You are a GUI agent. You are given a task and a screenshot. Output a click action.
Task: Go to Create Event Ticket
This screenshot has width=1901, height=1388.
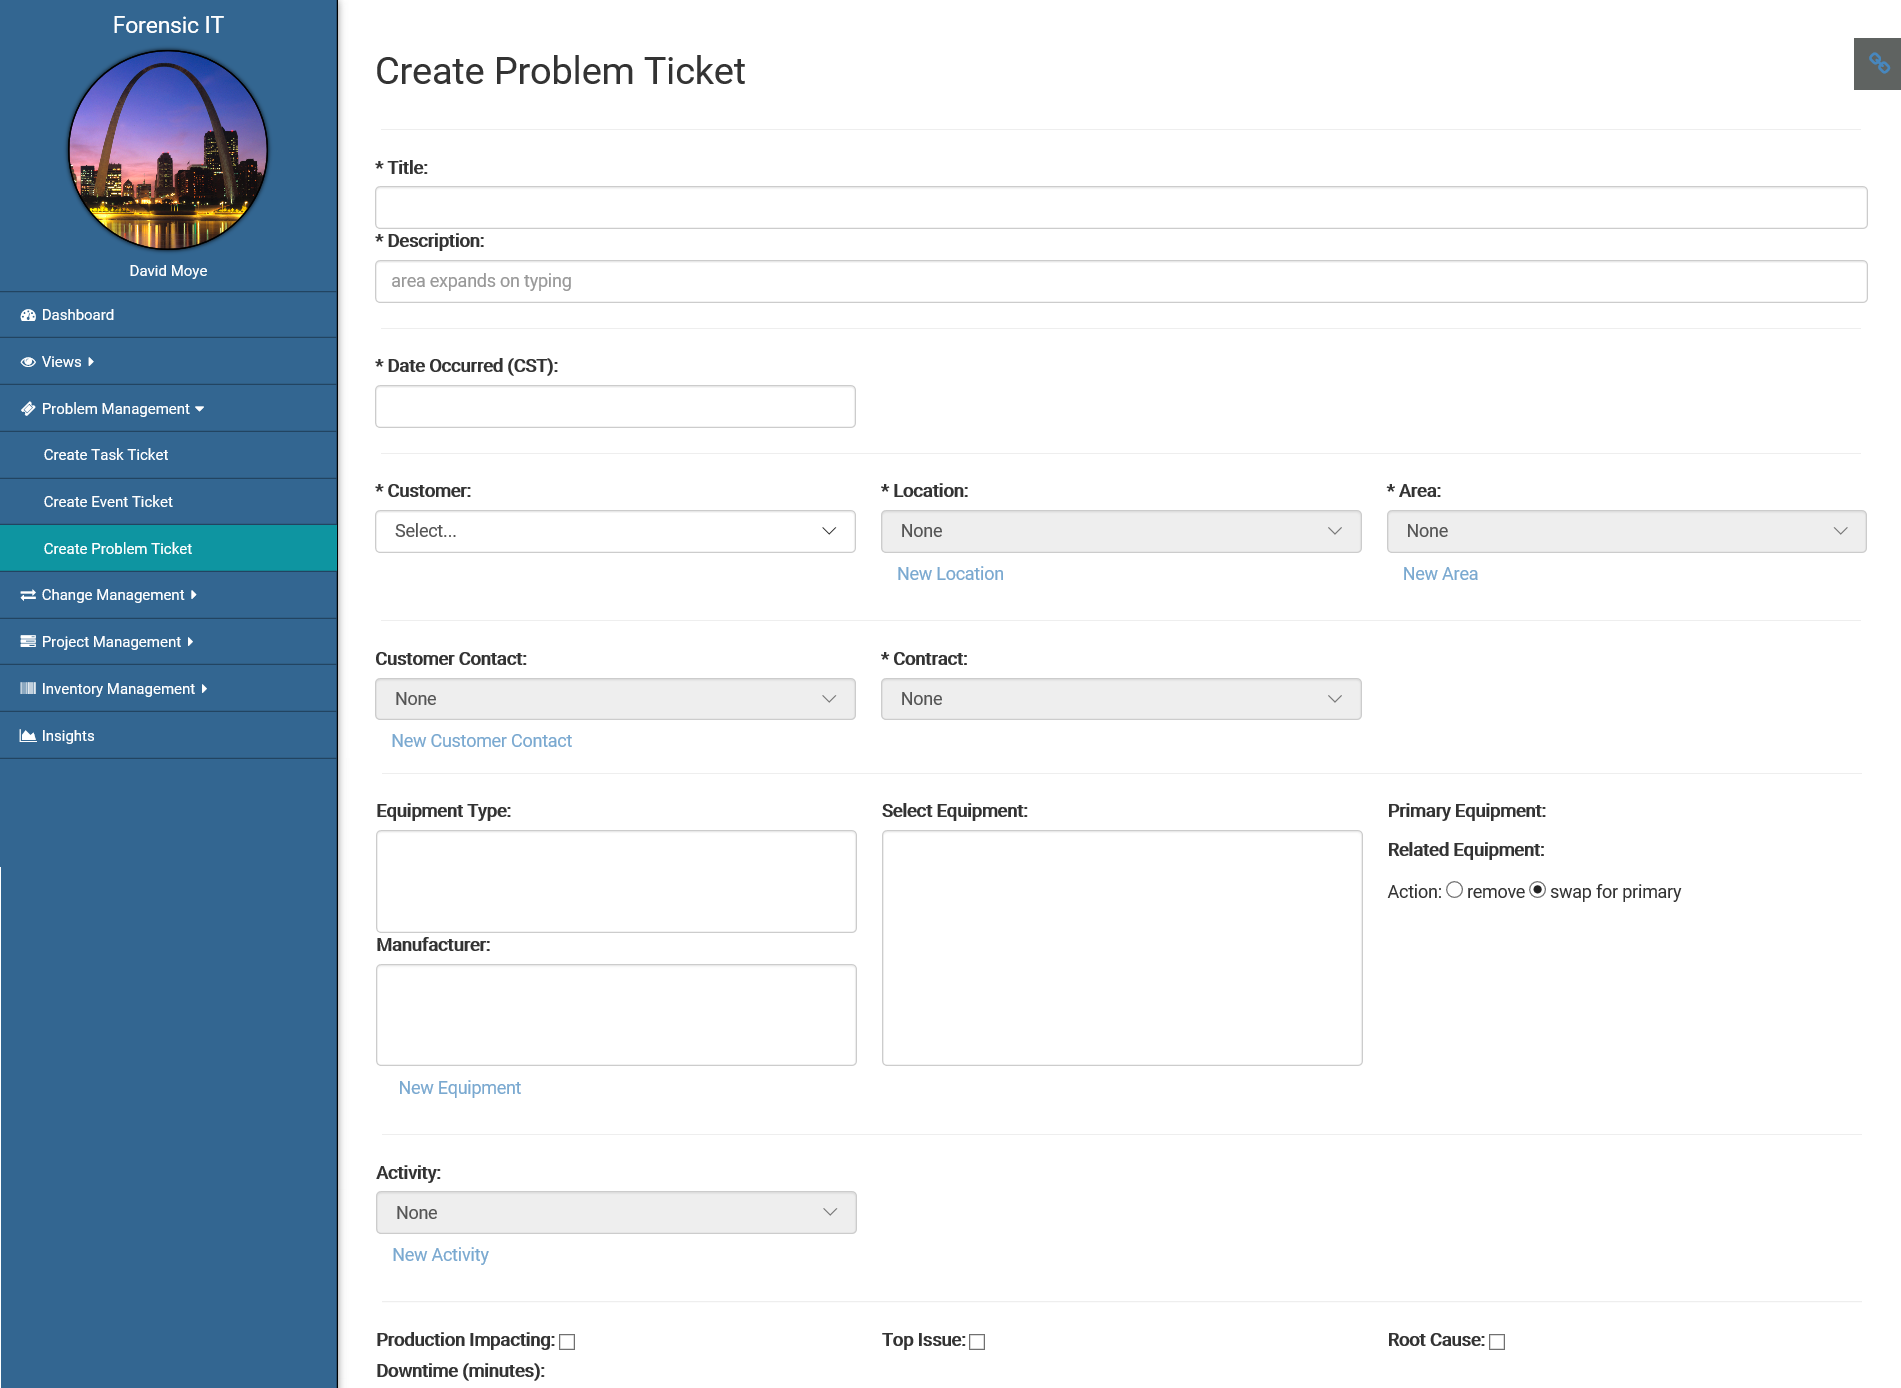tap(108, 502)
